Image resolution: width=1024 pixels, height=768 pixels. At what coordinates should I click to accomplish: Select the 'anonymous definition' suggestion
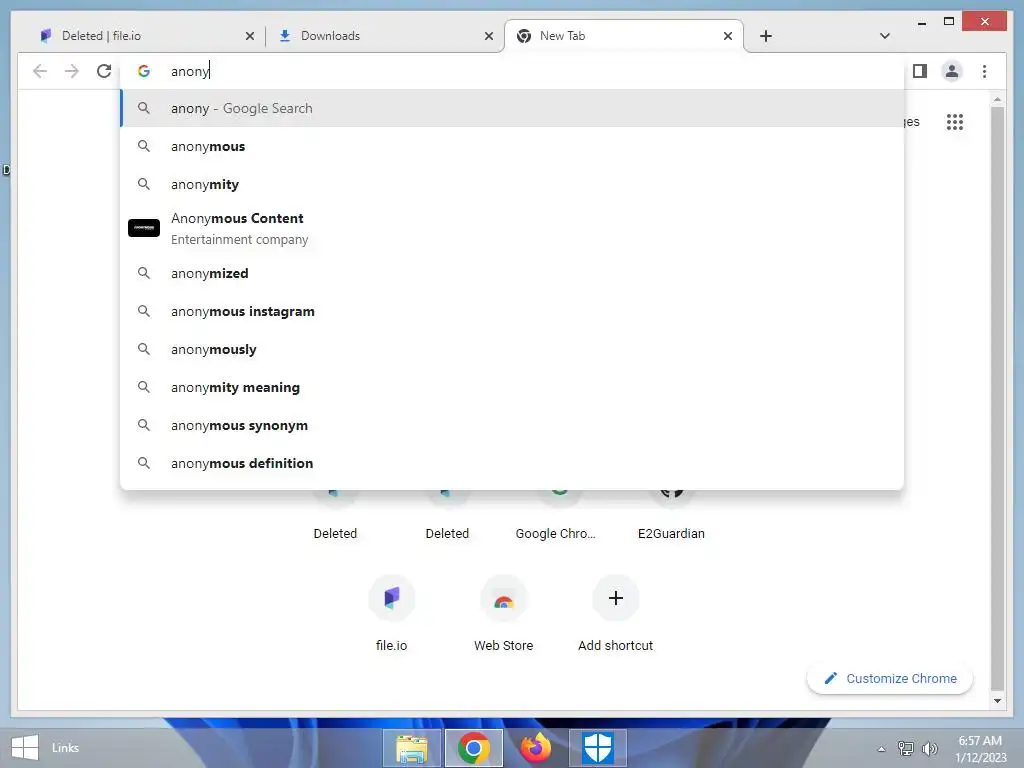(512, 463)
